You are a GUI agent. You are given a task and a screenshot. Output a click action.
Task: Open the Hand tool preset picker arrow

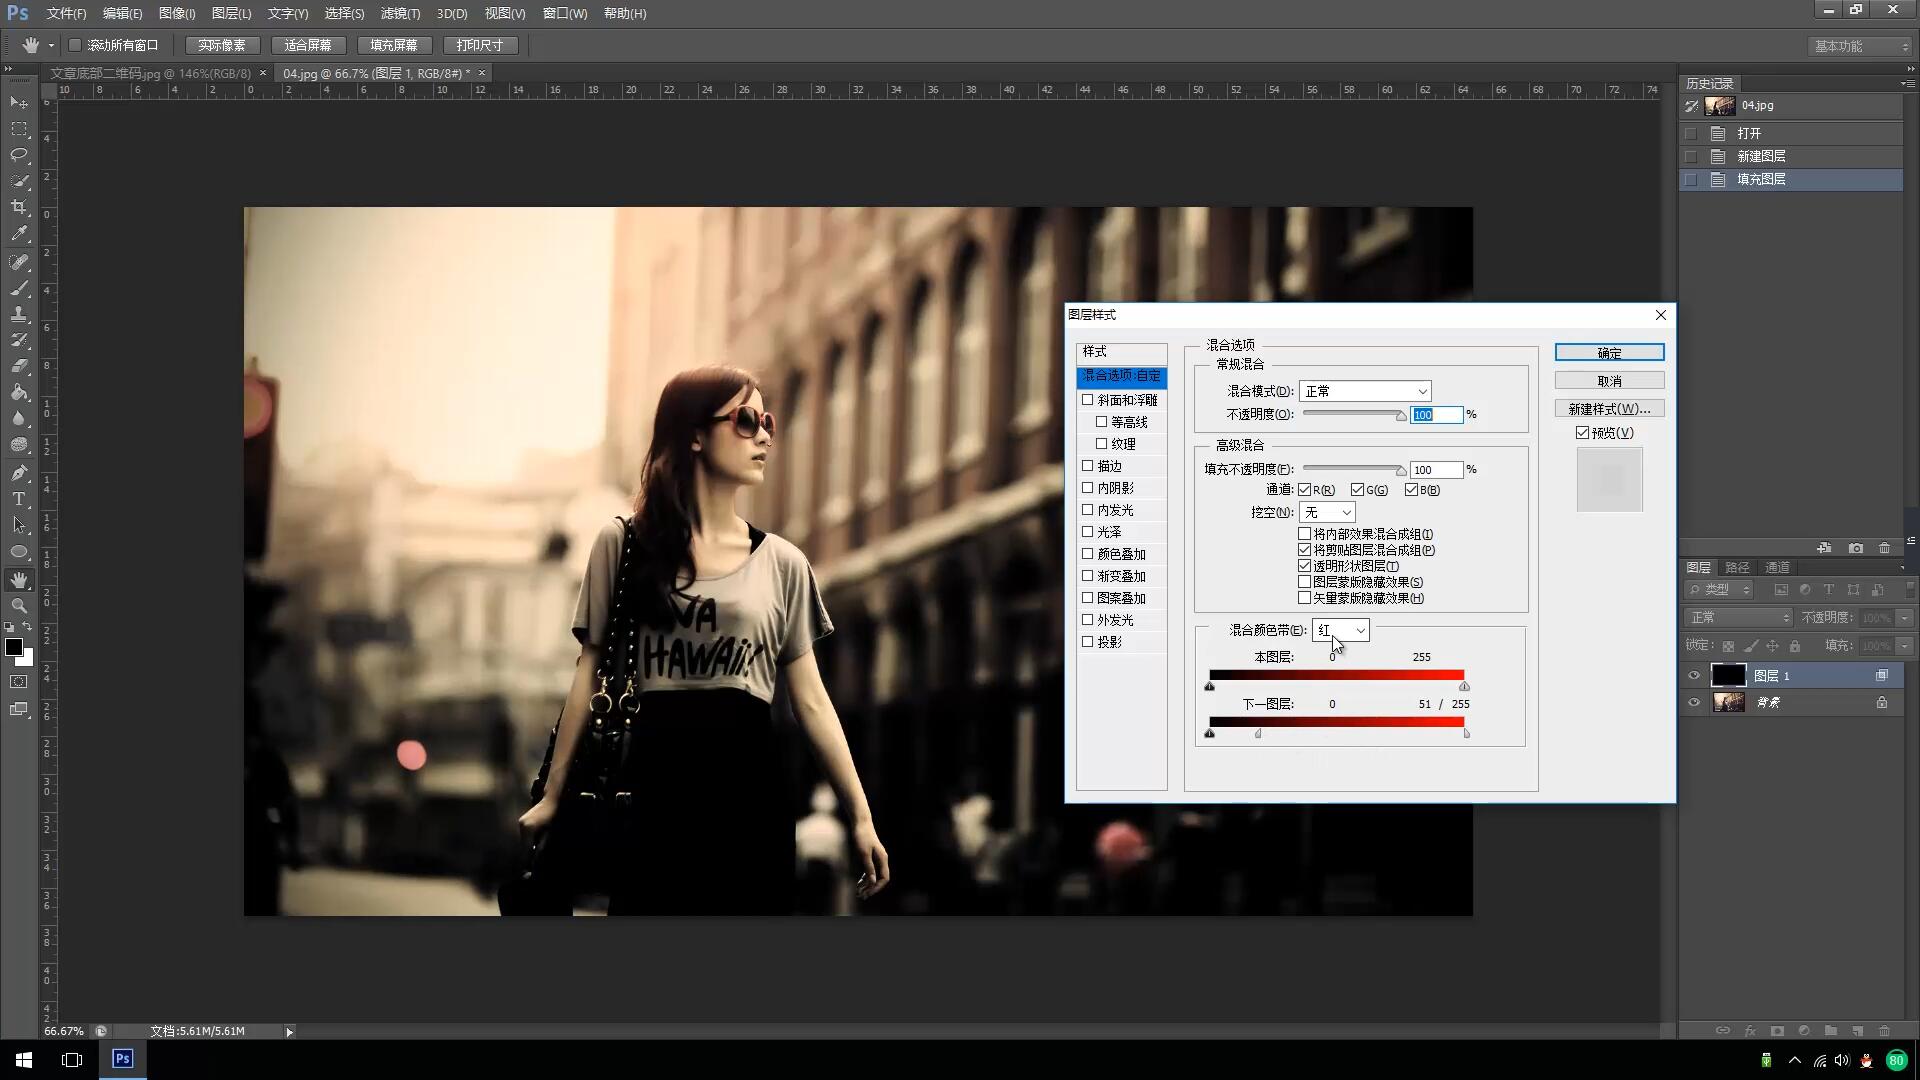point(51,45)
